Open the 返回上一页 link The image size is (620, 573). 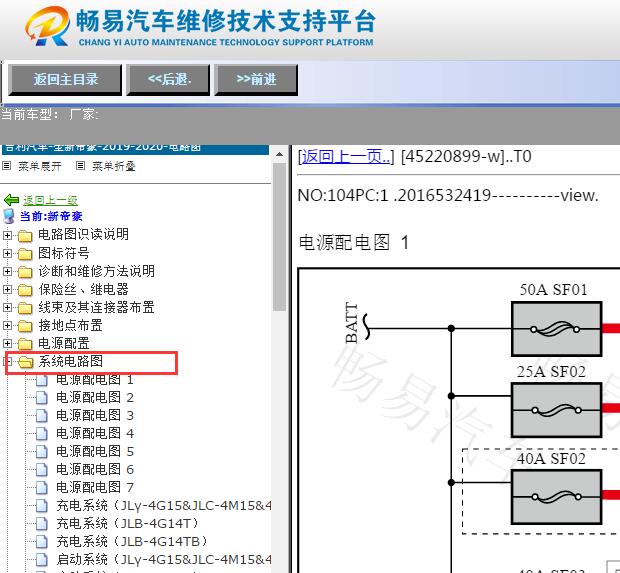346,157
